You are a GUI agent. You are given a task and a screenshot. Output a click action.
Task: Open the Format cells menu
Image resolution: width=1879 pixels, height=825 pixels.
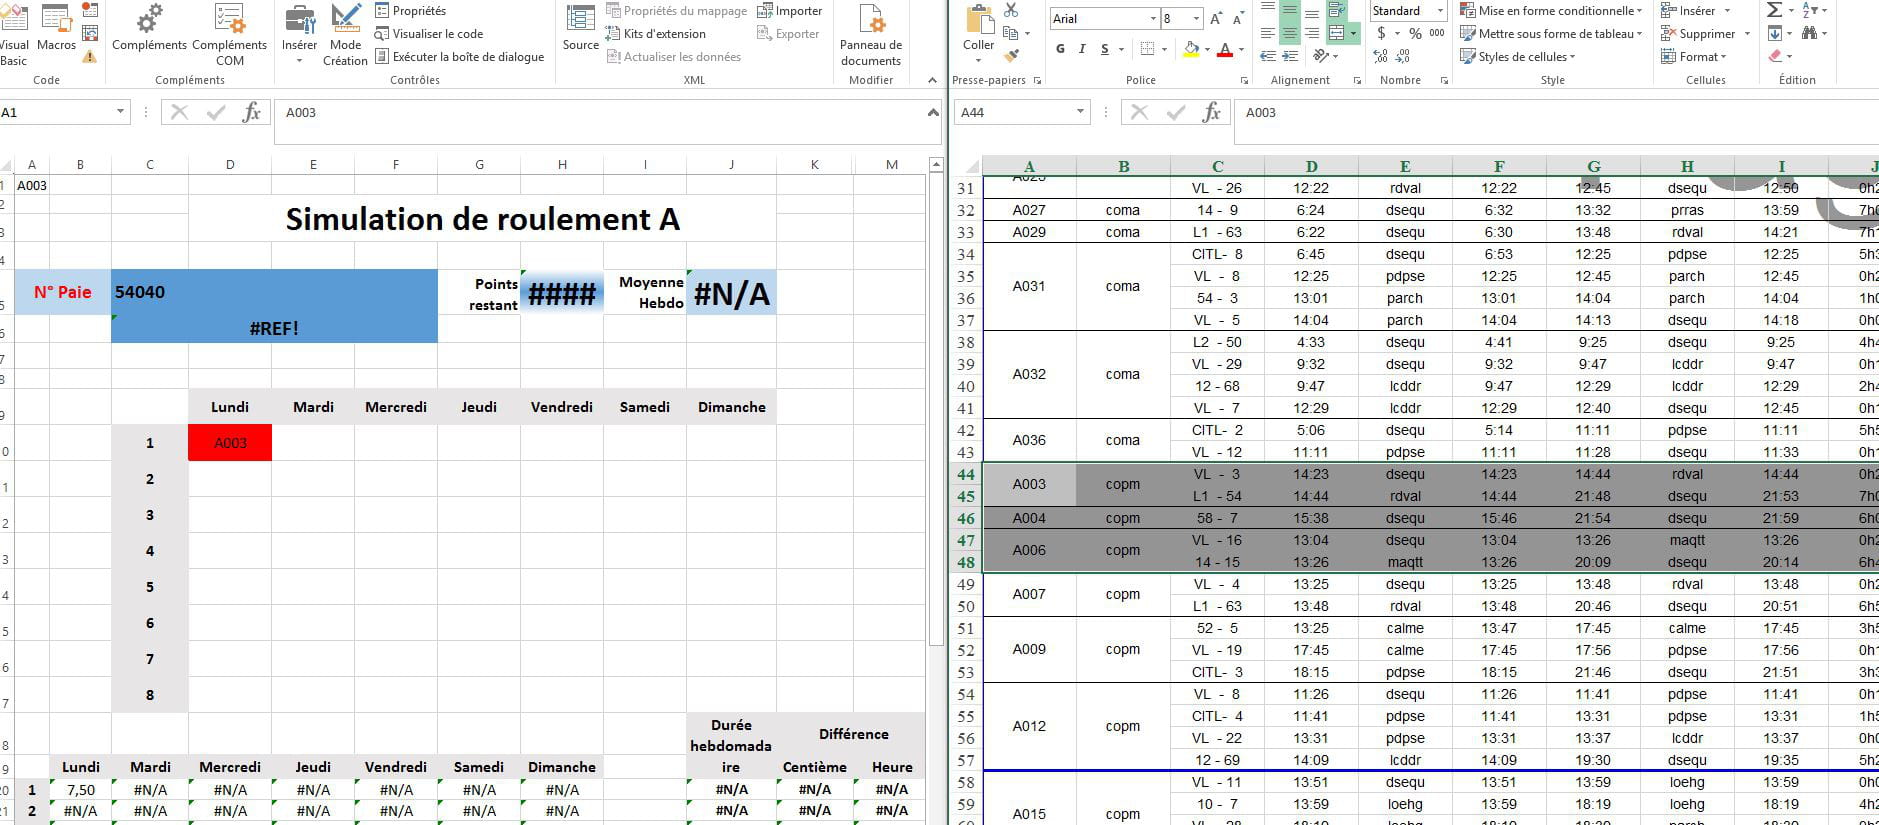coord(1696,56)
